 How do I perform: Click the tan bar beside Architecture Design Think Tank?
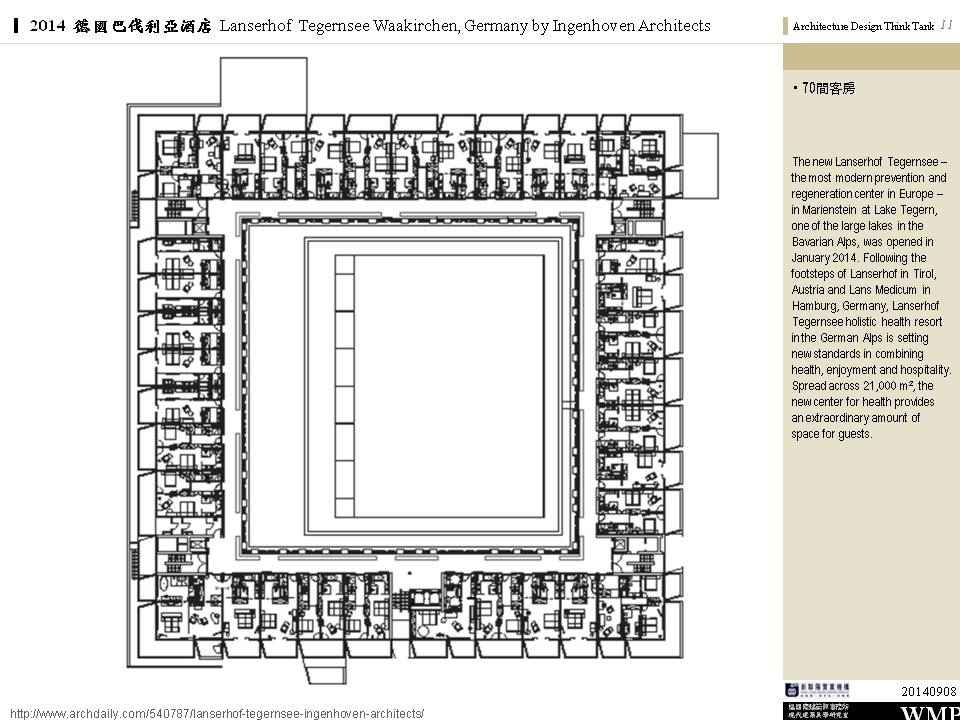coord(786,27)
